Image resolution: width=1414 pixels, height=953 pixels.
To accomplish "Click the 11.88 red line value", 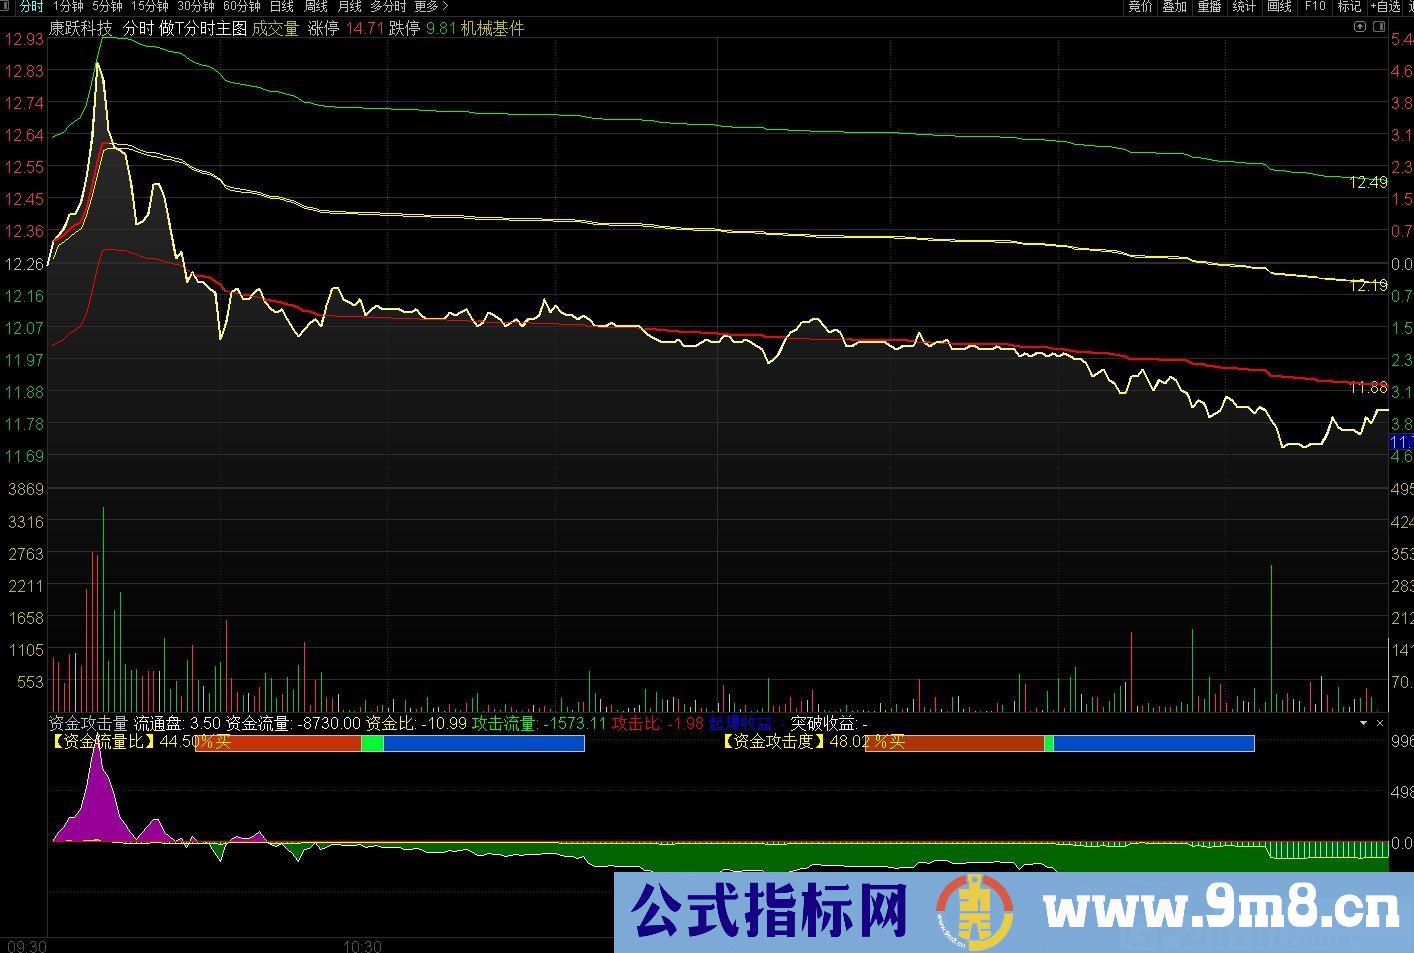I will [x=1368, y=387].
